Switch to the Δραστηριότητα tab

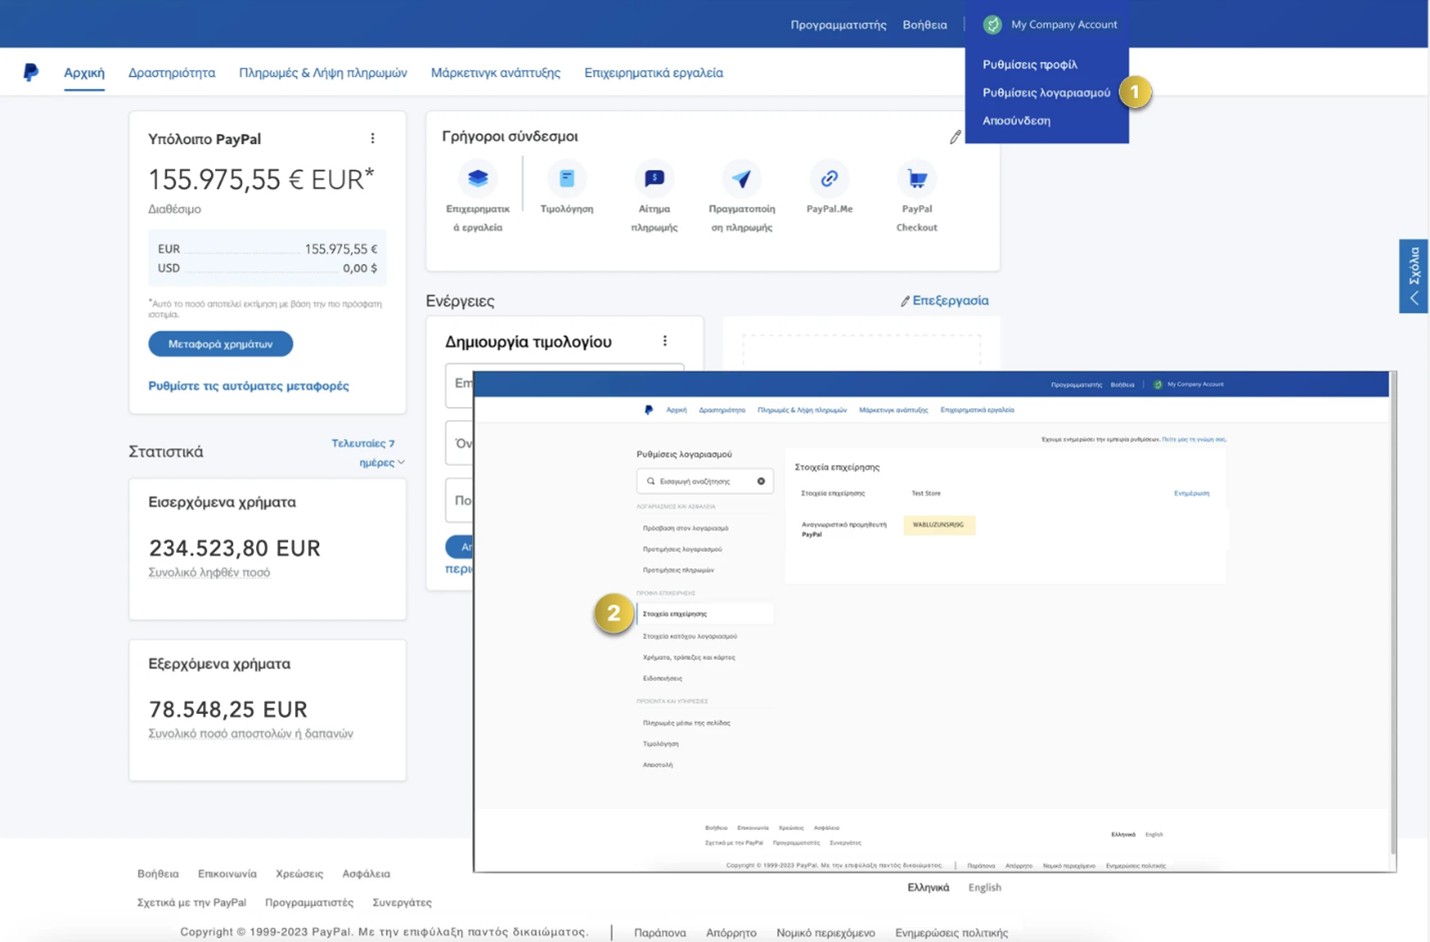pos(171,72)
